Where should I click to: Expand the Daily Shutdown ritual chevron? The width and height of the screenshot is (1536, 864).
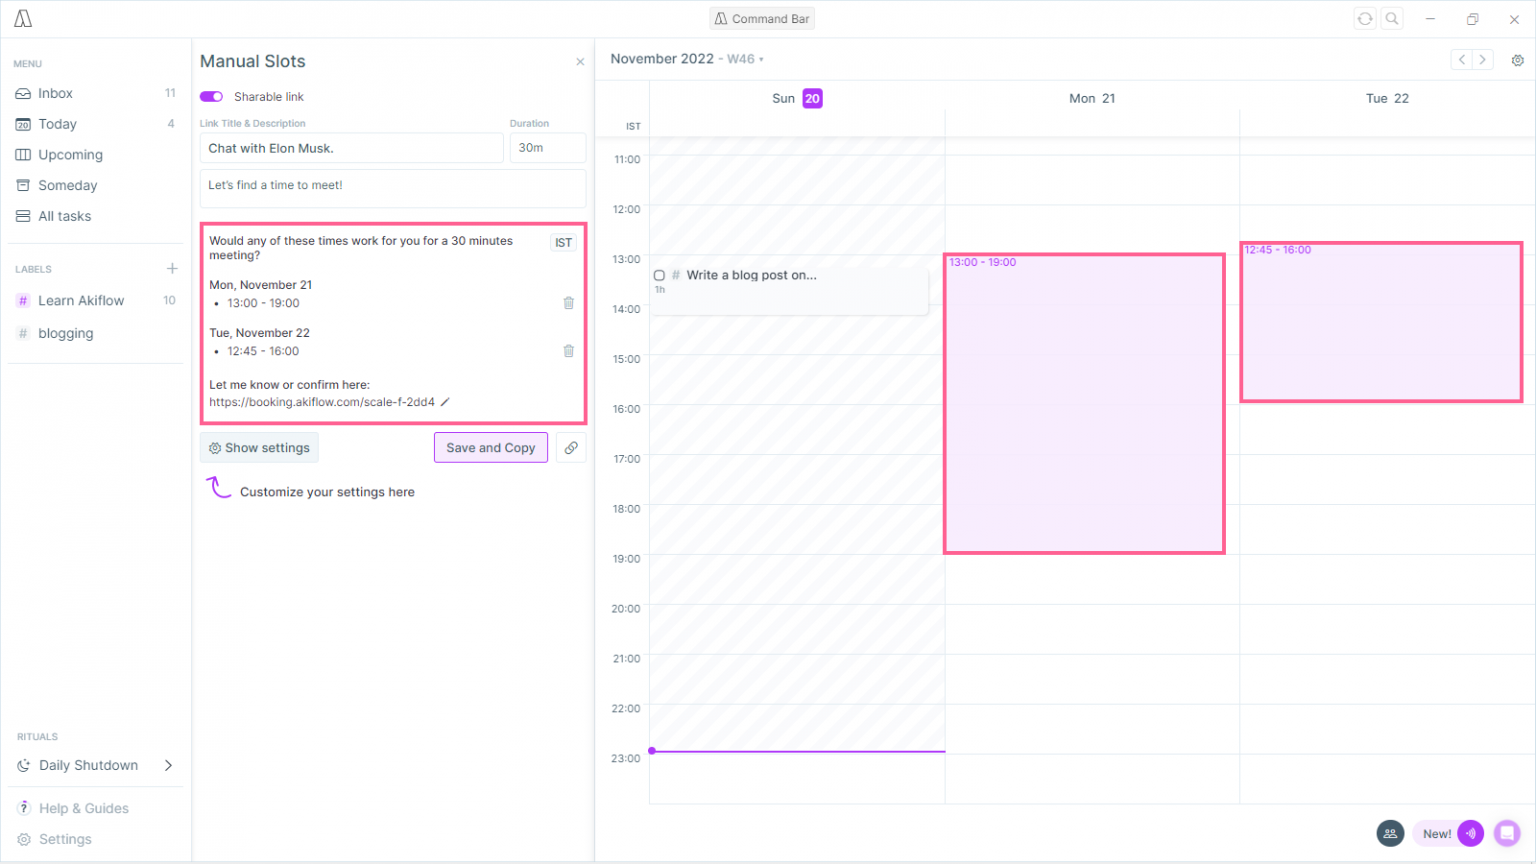point(168,766)
